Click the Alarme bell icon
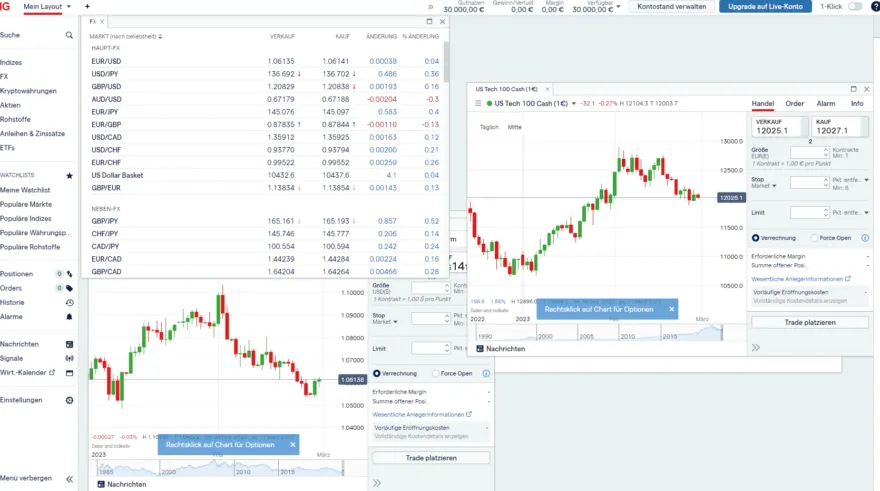This screenshot has height=491, width=880. coord(69,316)
